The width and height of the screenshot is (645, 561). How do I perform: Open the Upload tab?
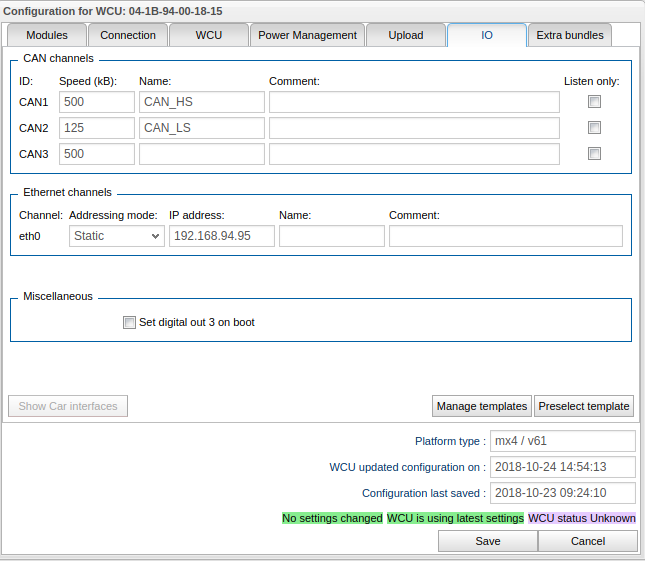point(405,35)
